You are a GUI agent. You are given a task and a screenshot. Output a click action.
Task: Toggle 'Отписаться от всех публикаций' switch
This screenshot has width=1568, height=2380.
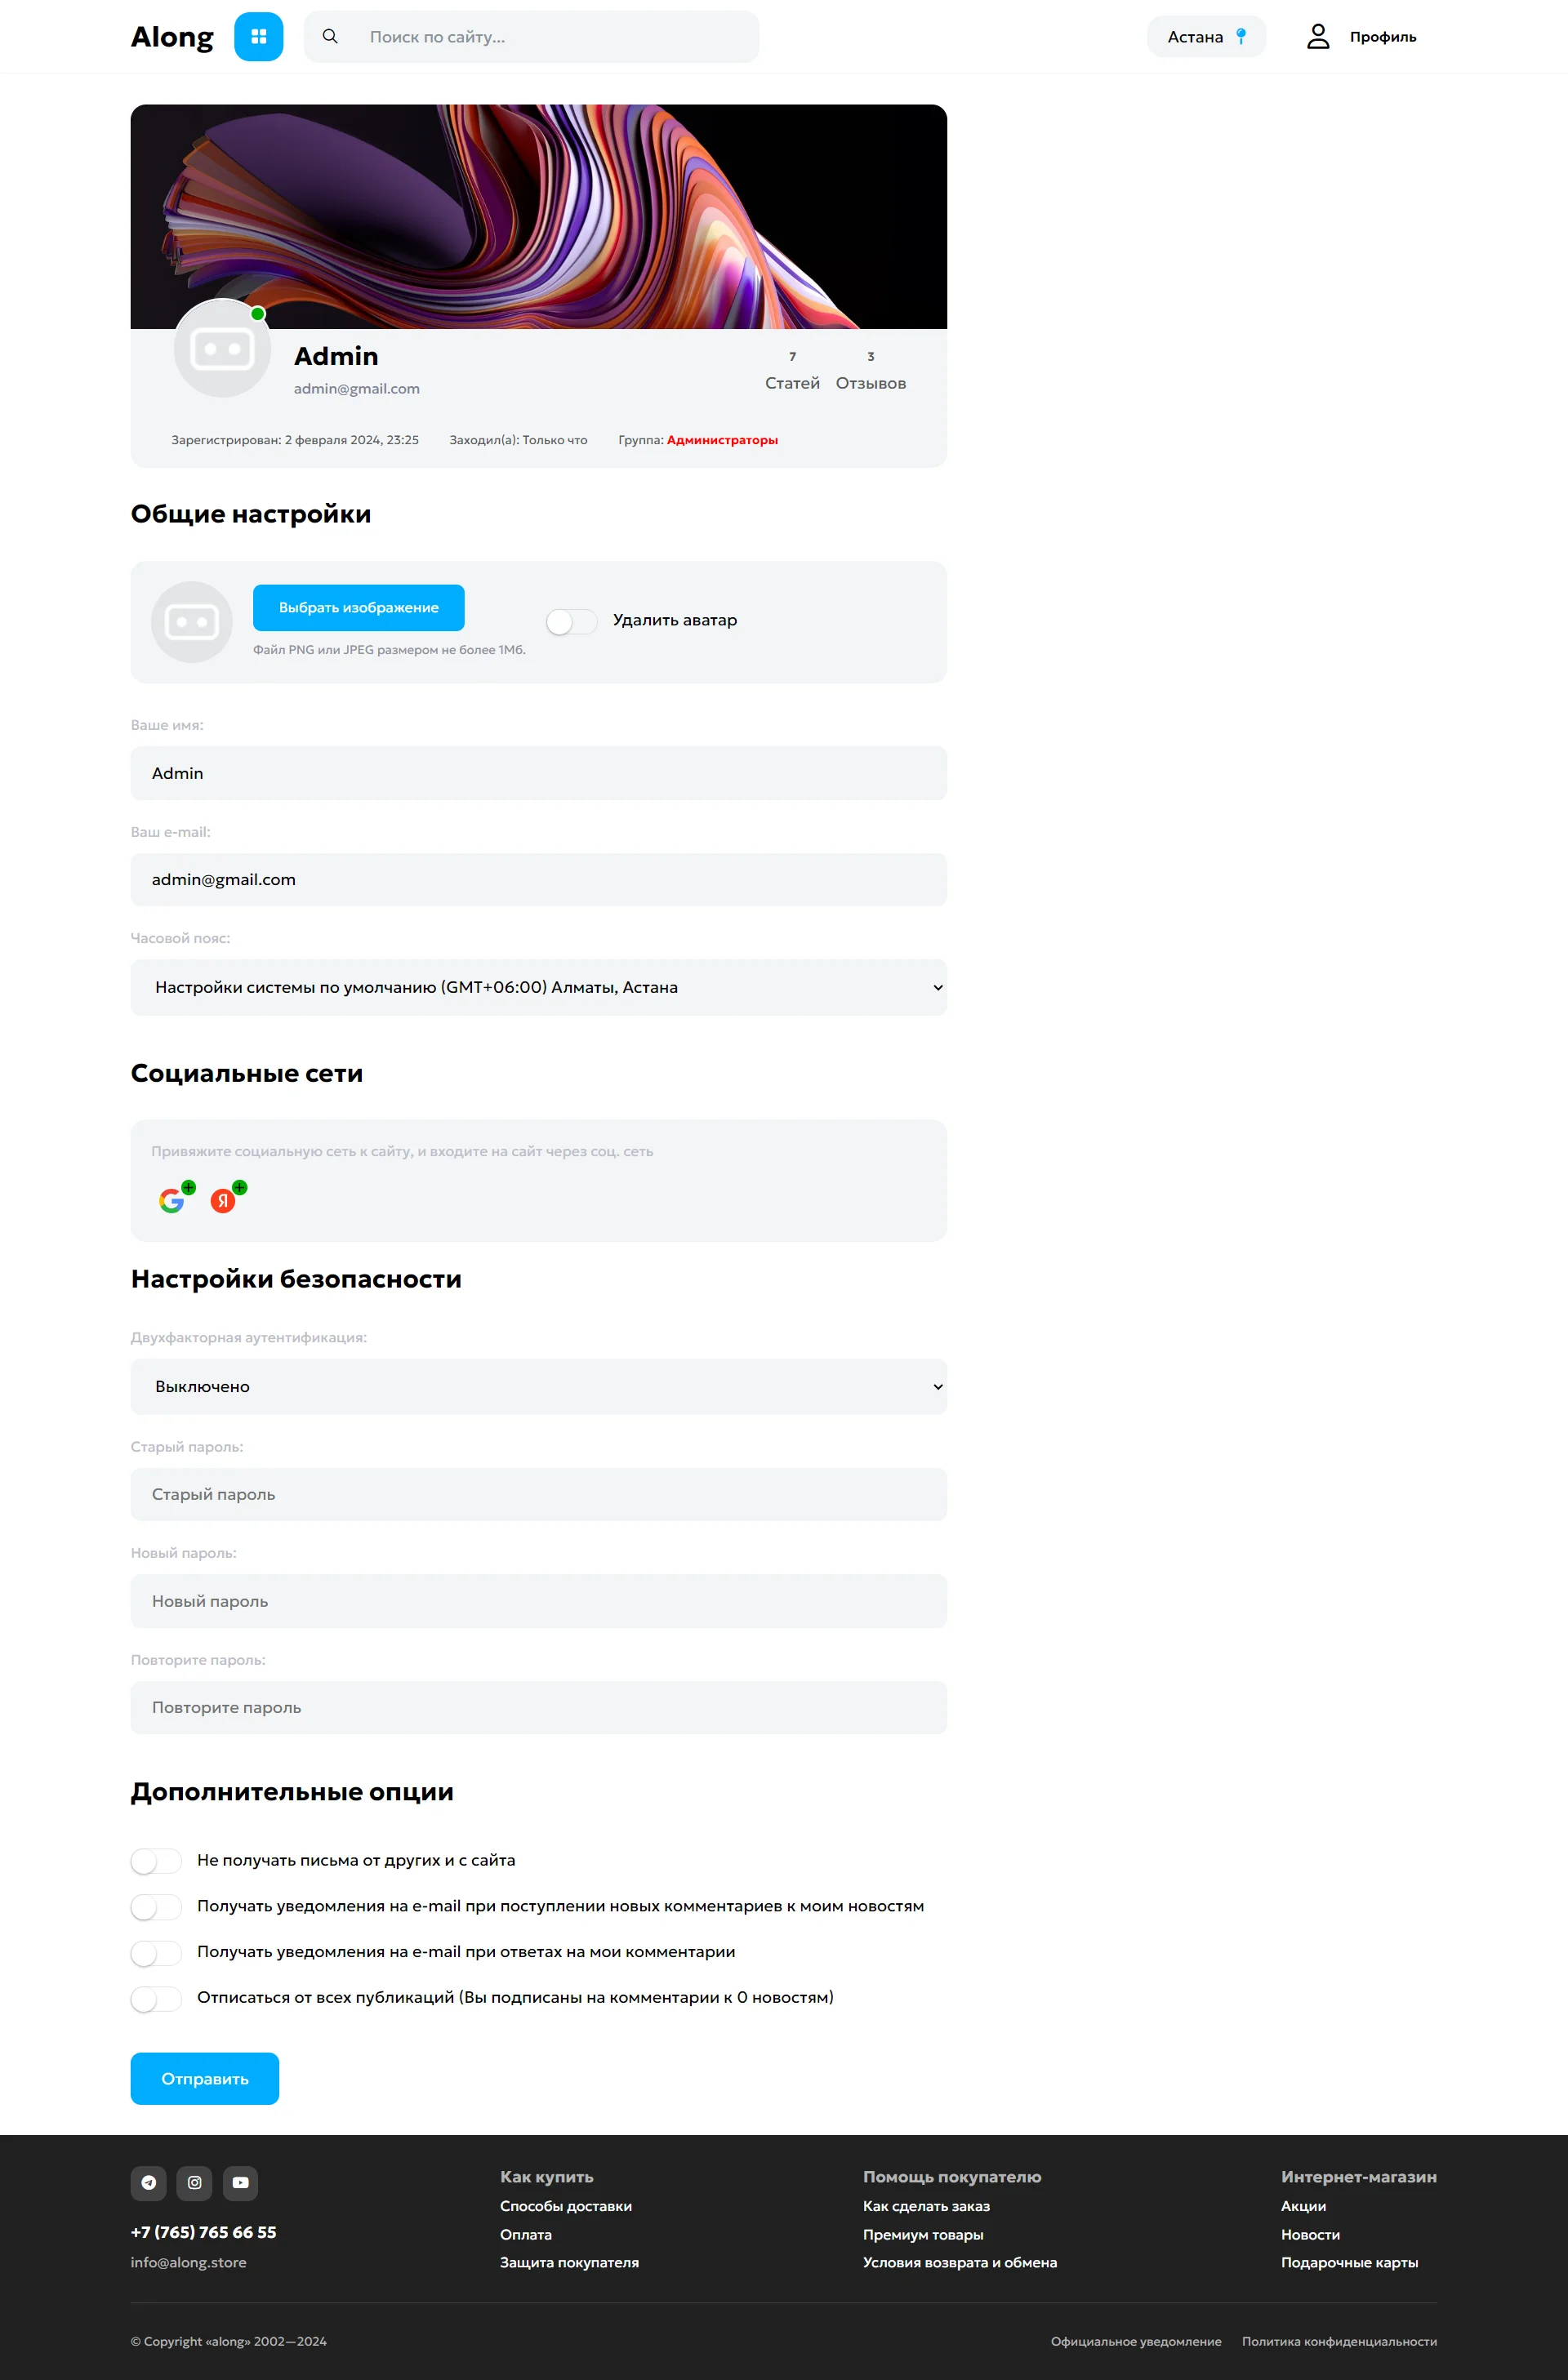tap(156, 1998)
